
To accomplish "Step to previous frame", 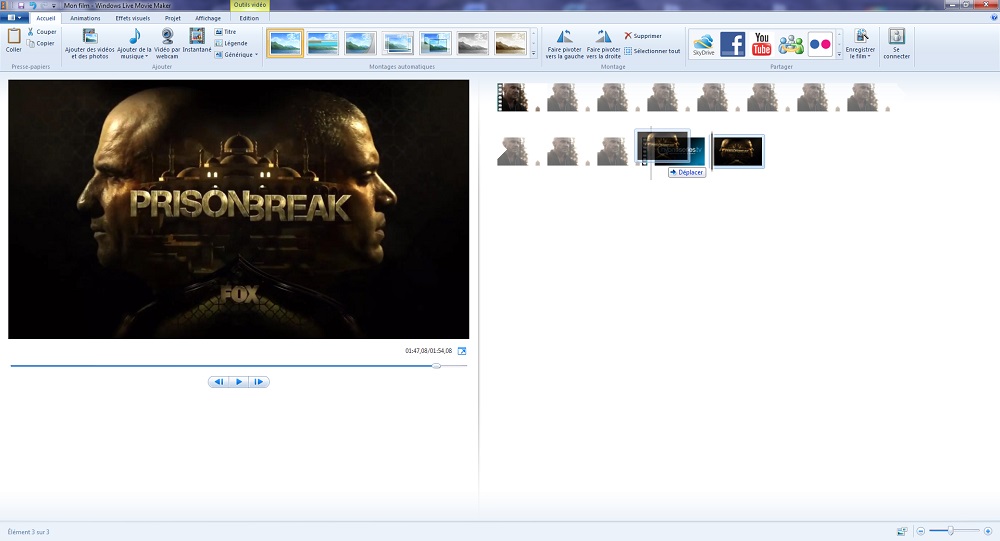I will [219, 382].
